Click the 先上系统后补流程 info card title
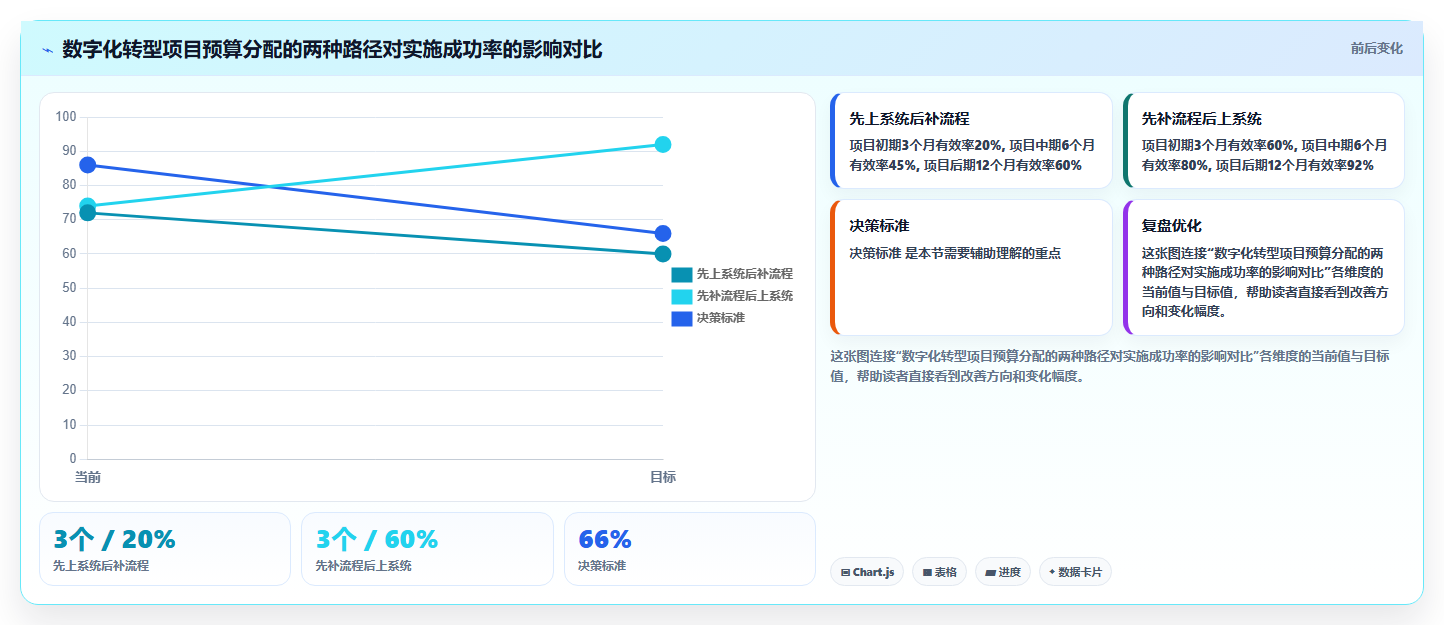The image size is (1444, 625). pos(909,119)
